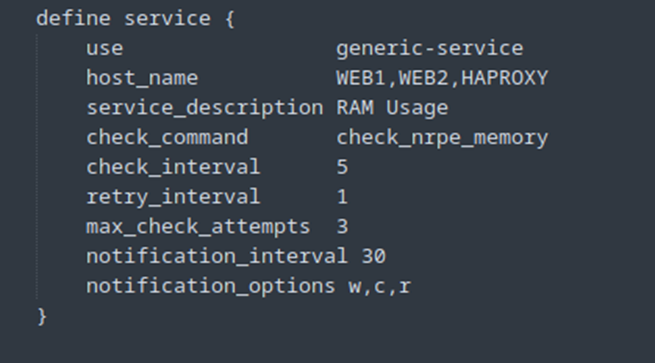
Task: Click the 'check_interval' directive
Action: tap(173, 167)
